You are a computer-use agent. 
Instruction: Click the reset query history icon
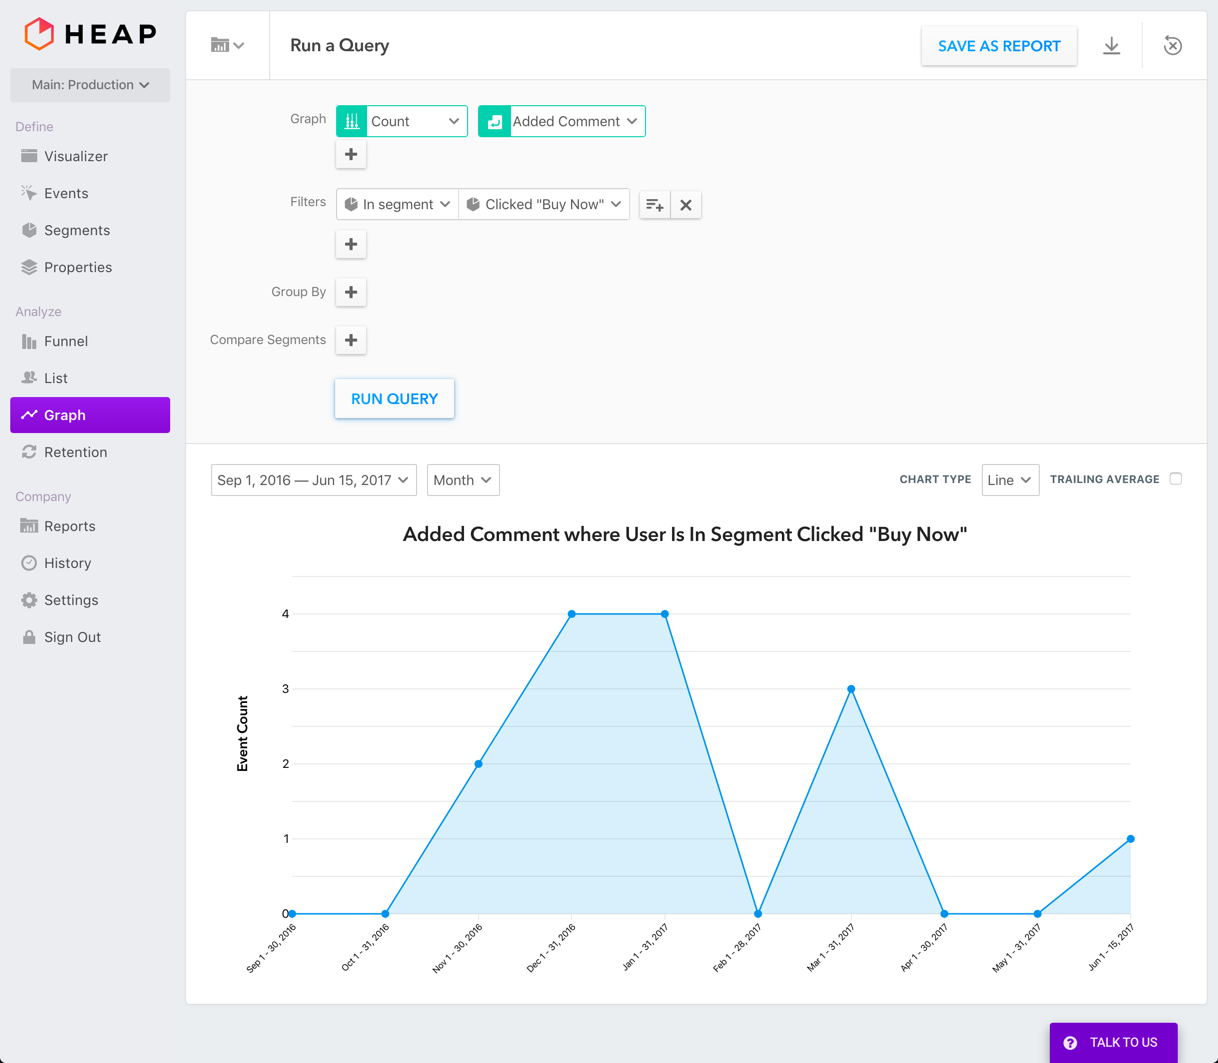[1172, 46]
